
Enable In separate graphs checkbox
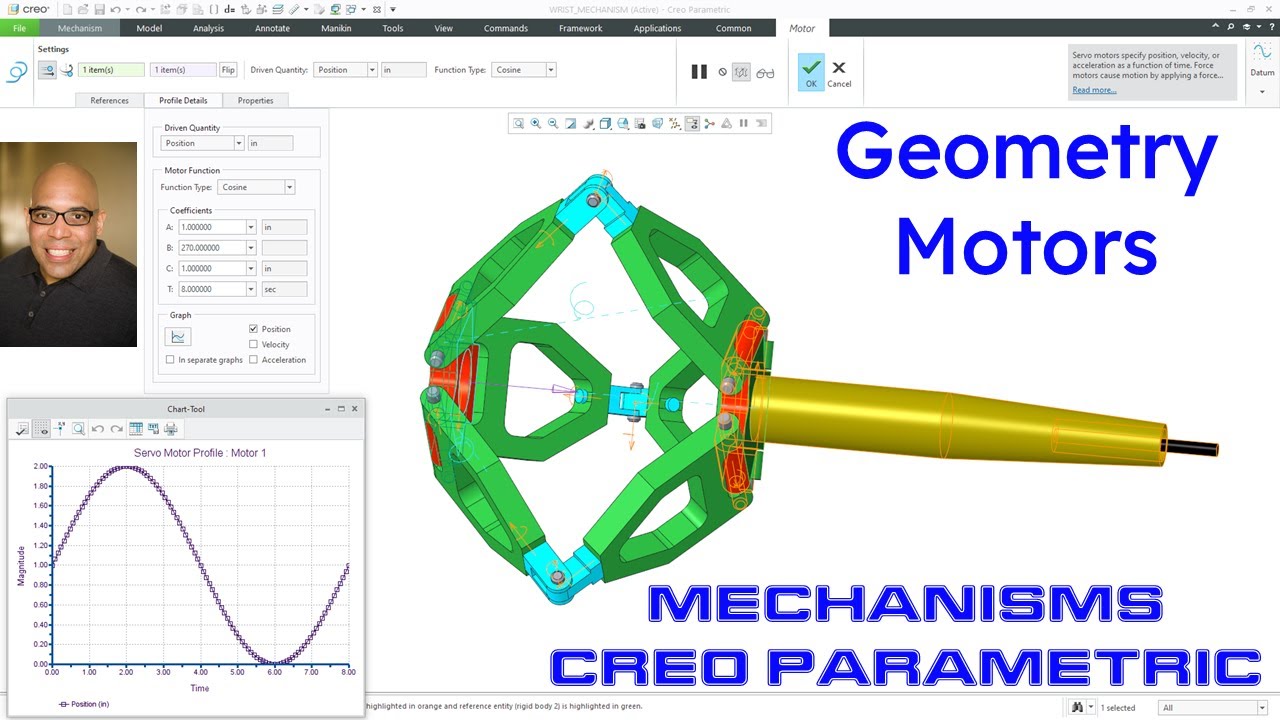point(170,360)
